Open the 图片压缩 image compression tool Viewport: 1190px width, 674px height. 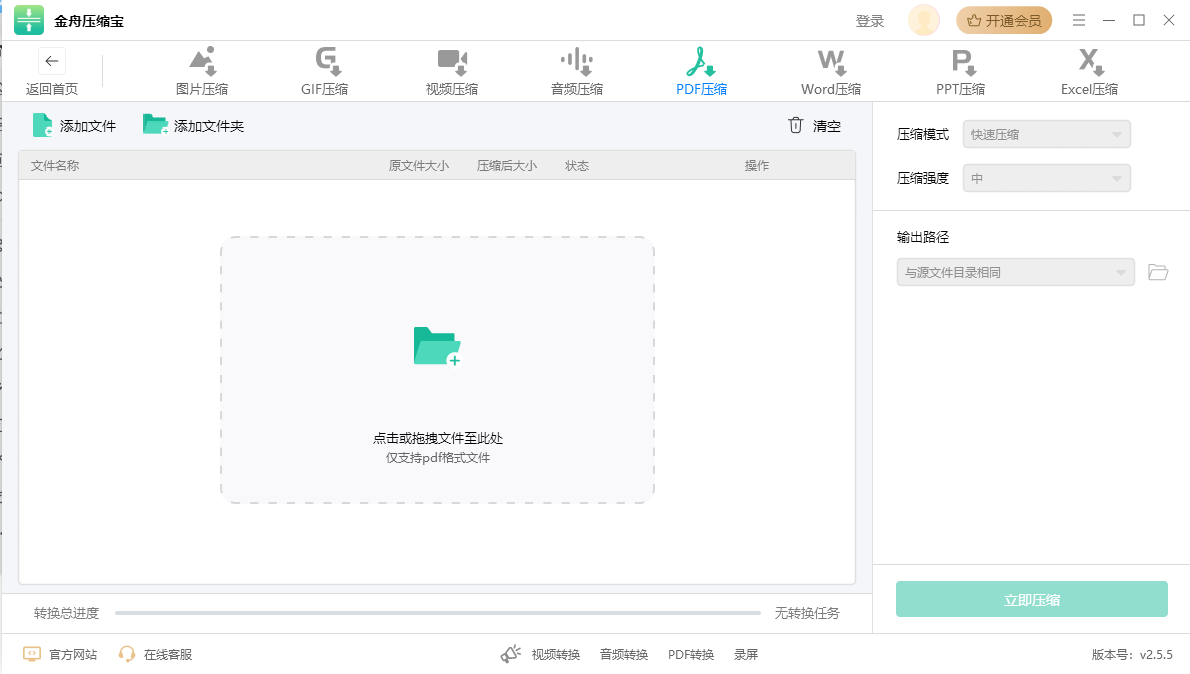[202, 72]
